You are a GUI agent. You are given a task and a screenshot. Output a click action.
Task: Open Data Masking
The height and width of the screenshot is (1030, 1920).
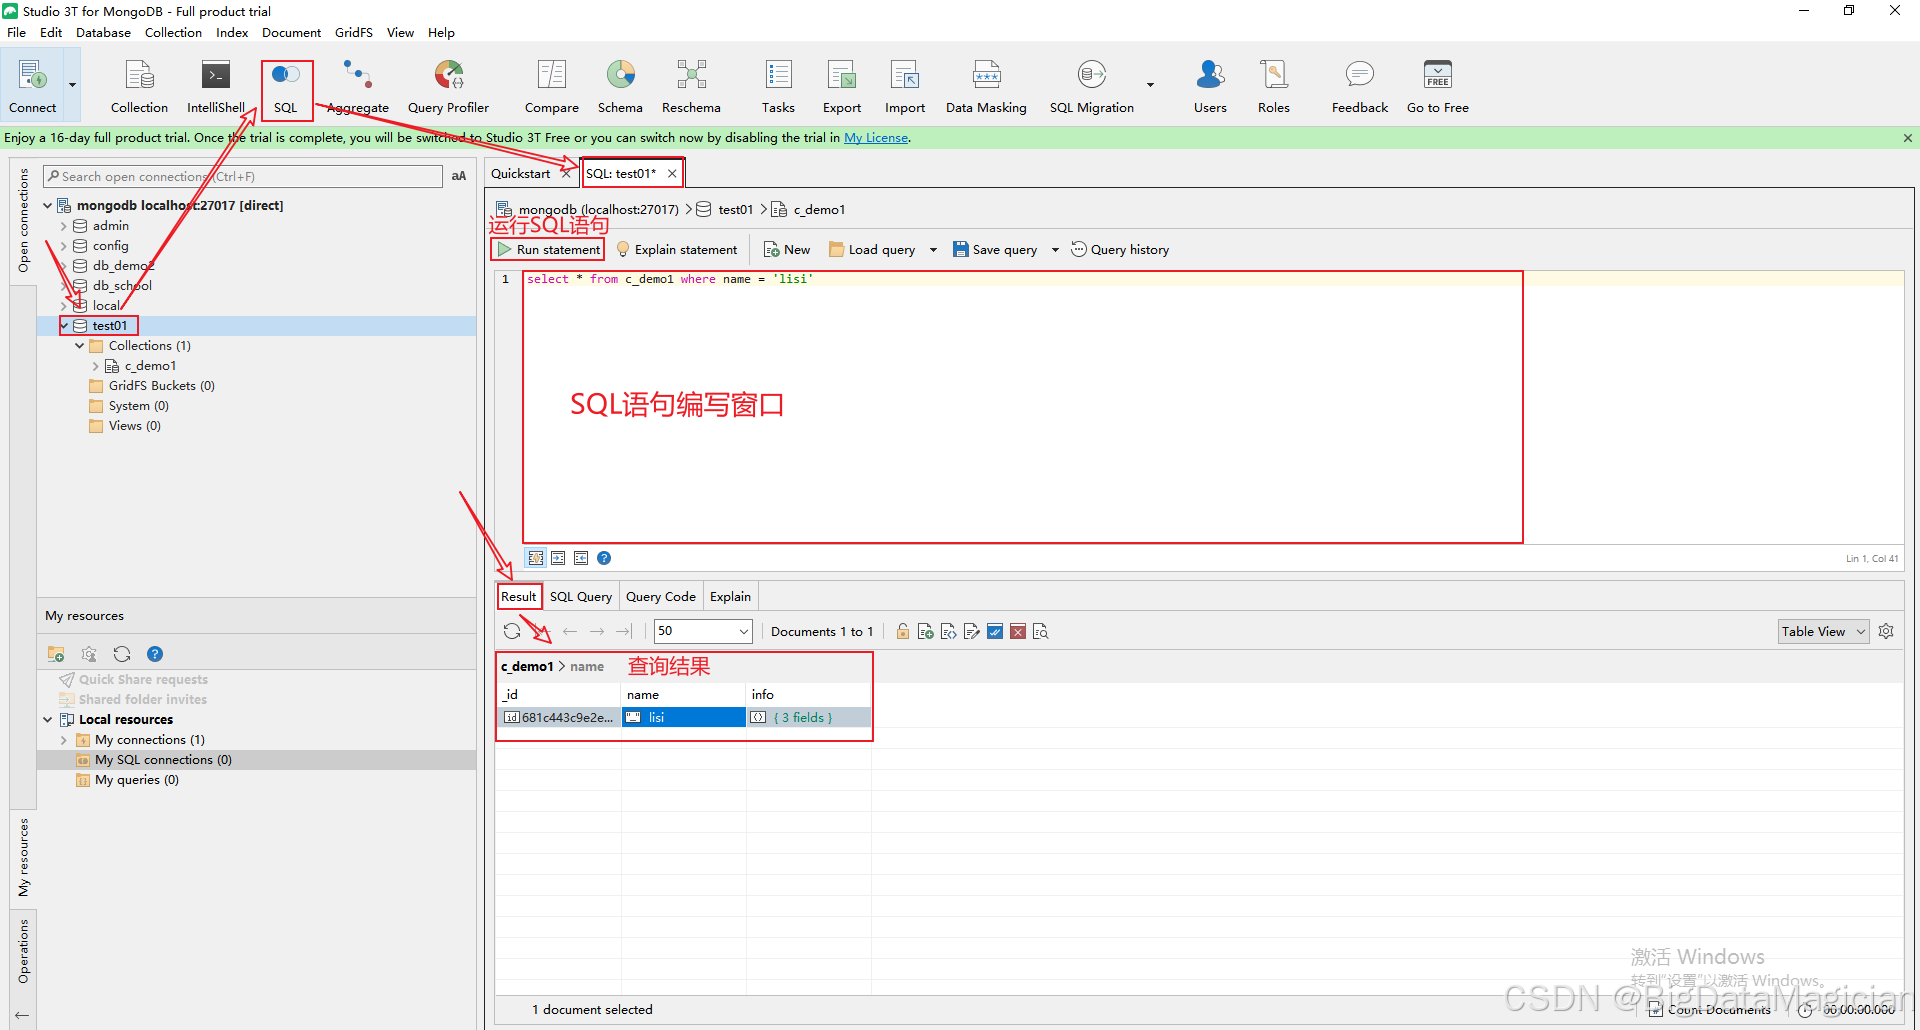(986, 87)
